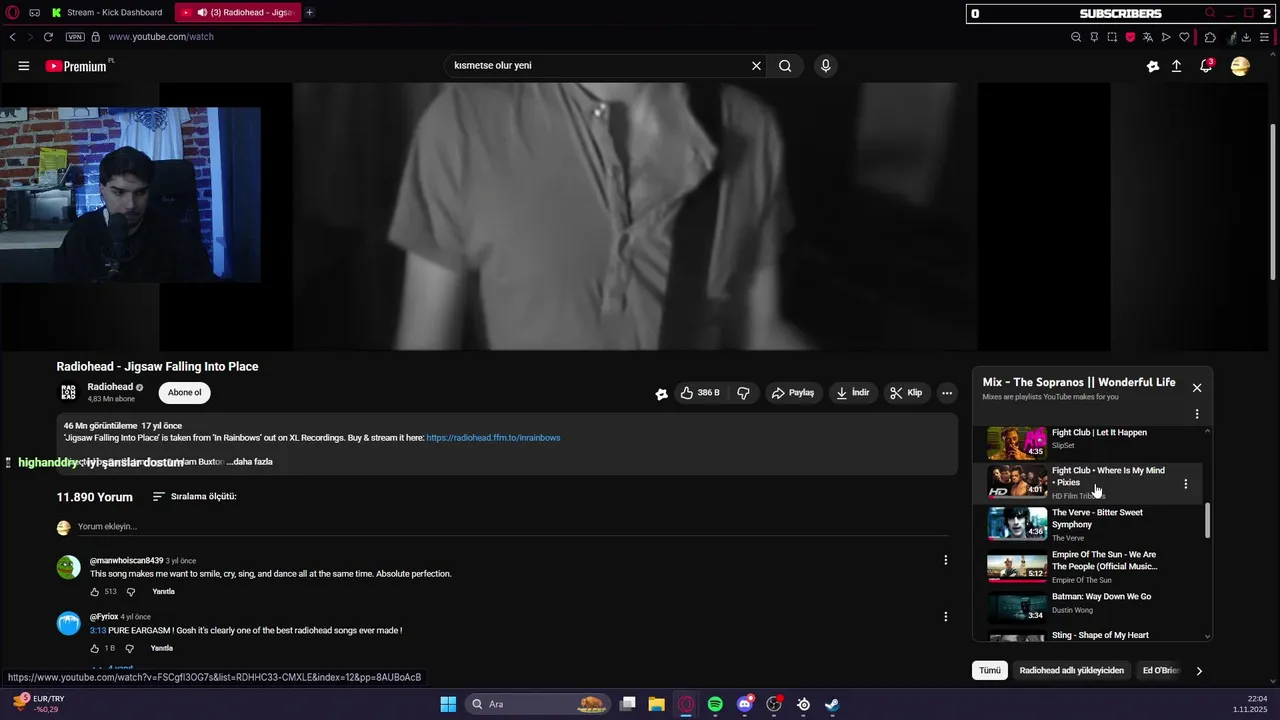Open the YouTube create upload icon
Viewport: 1280px width, 720px height.
1176,66
